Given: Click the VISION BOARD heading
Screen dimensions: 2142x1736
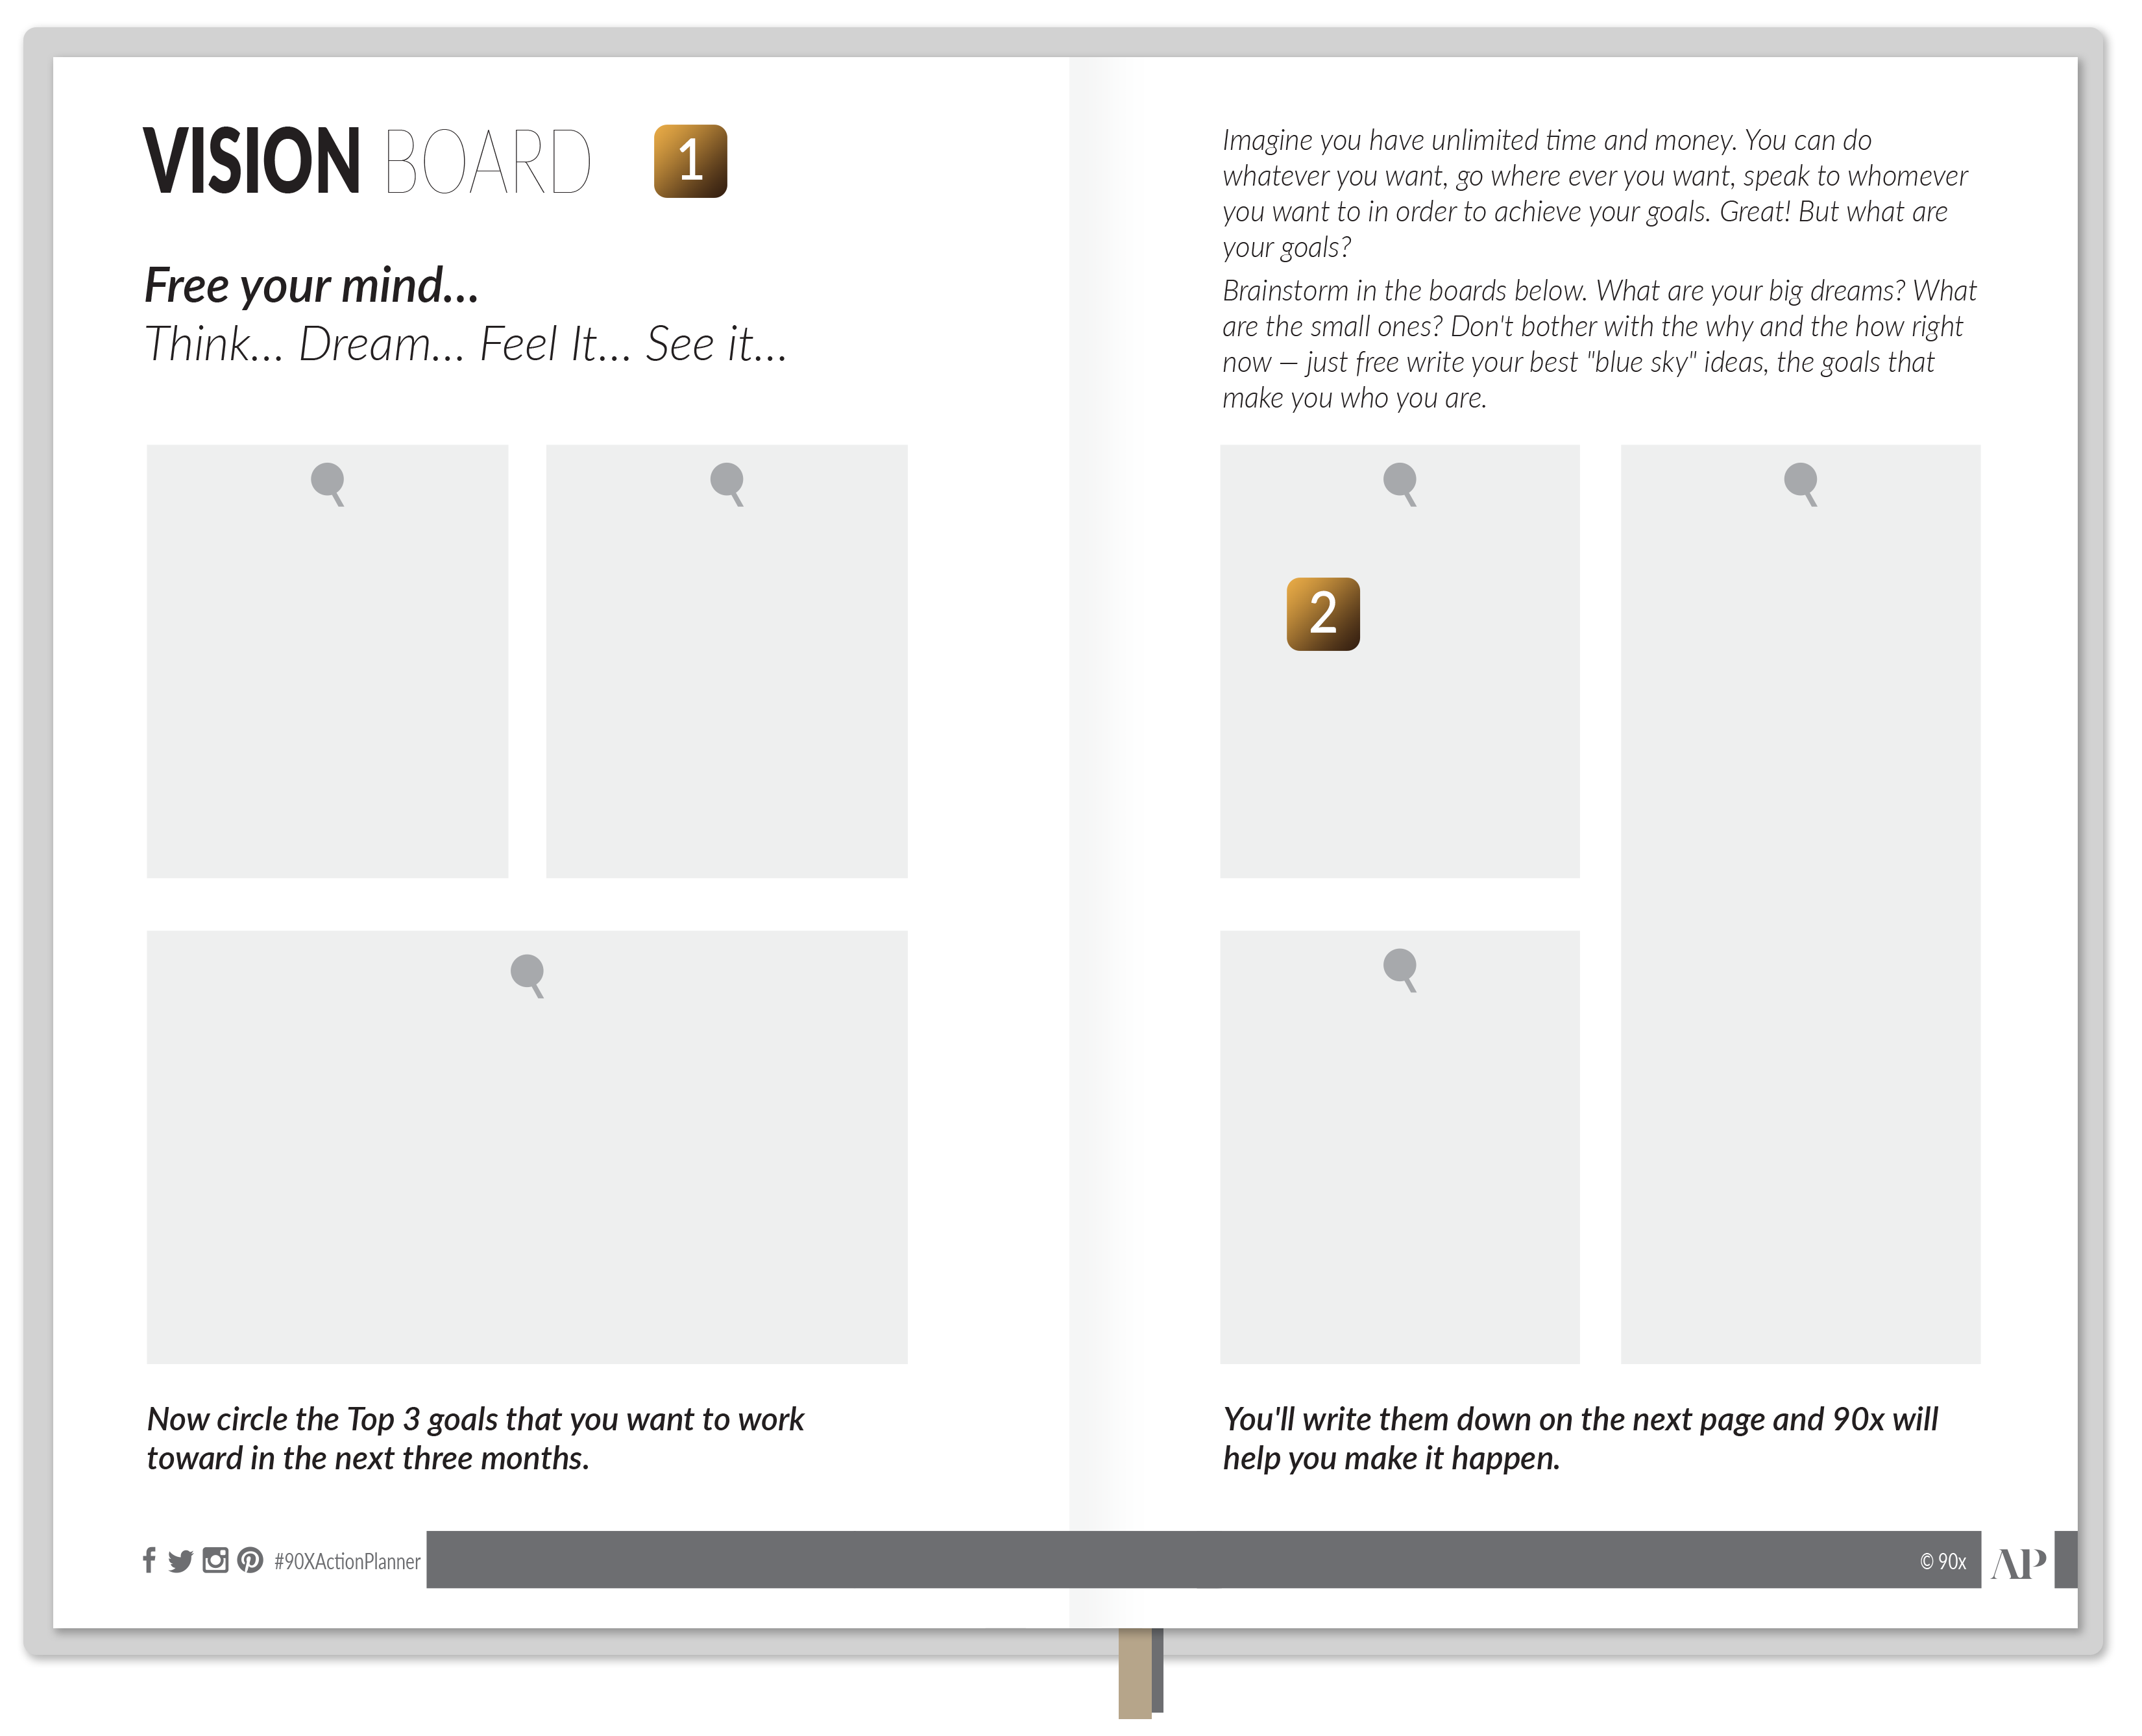Looking at the screenshot, I should (367, 161).
